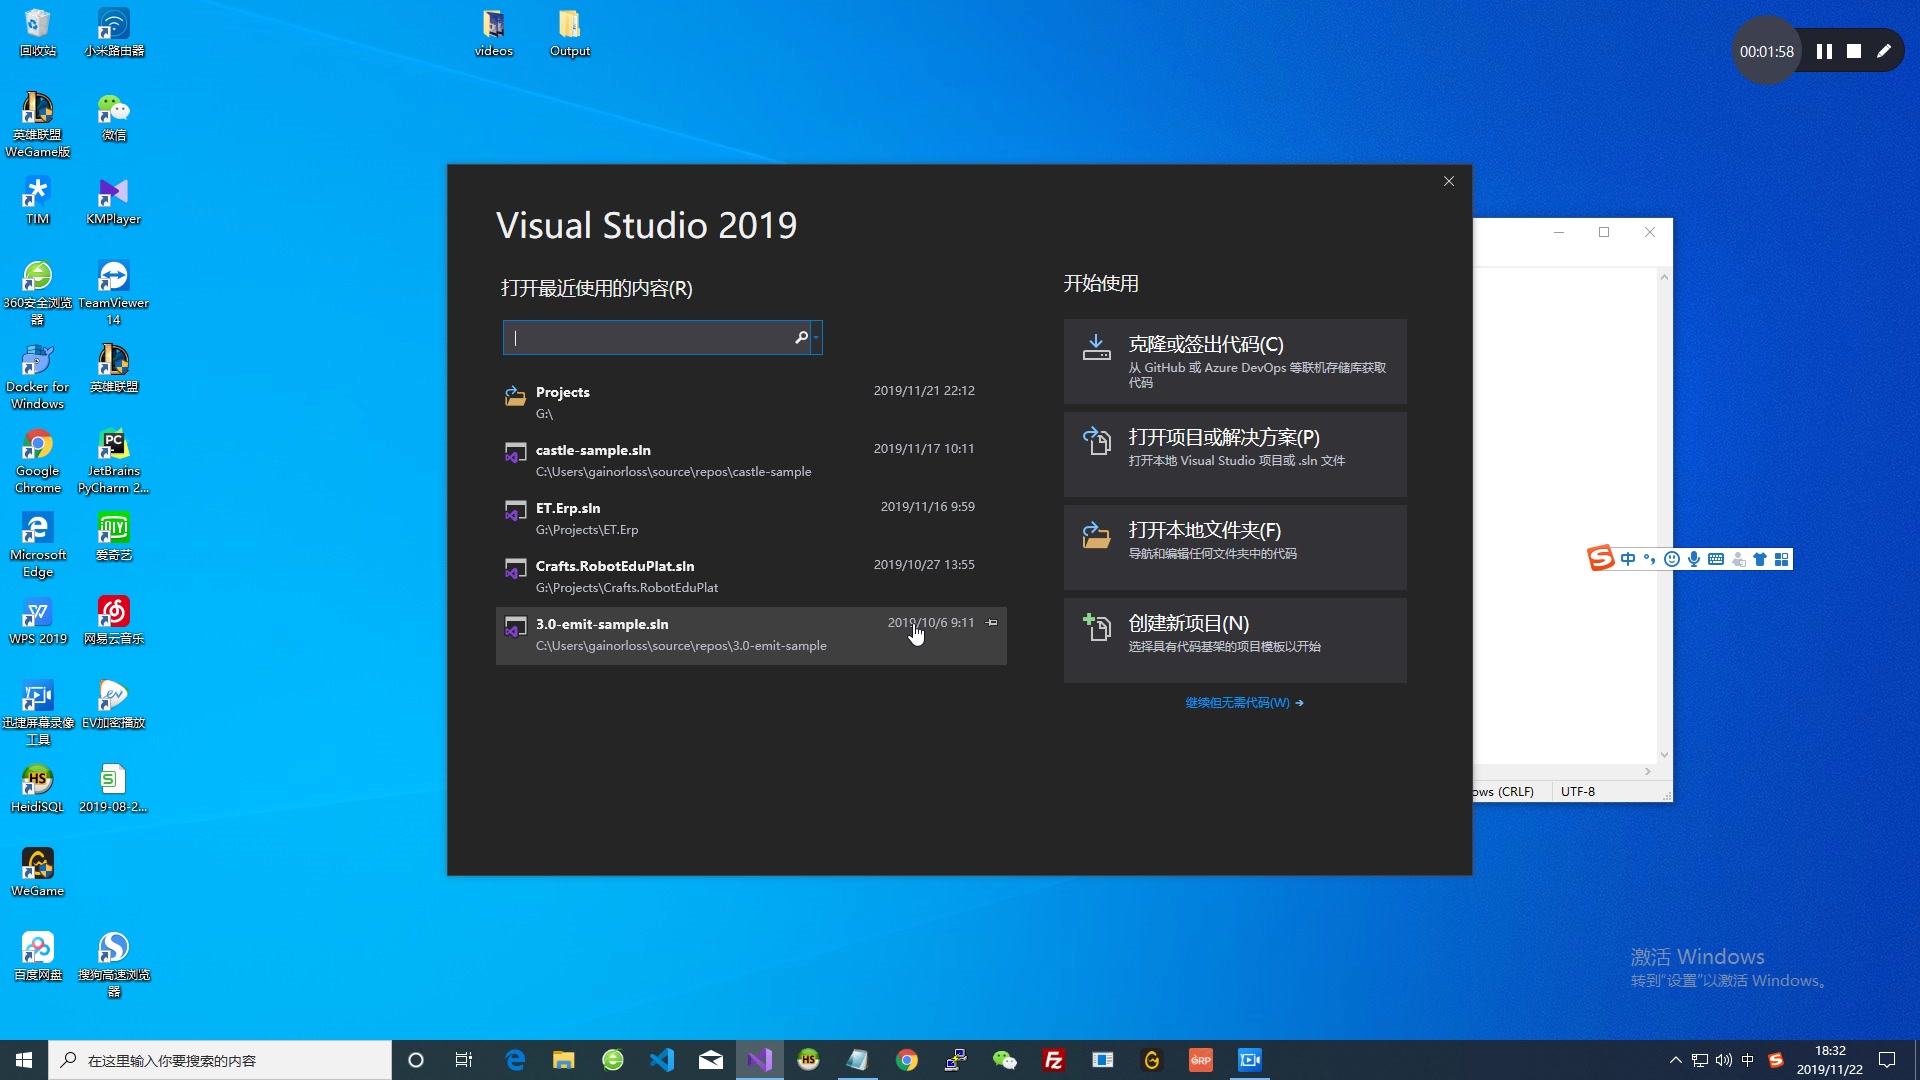Image resolution: width=1920 pixels, height=1080 pixels.
Task: Select Docker for Windows desktop icon
Action: click(x=38, y=377)
